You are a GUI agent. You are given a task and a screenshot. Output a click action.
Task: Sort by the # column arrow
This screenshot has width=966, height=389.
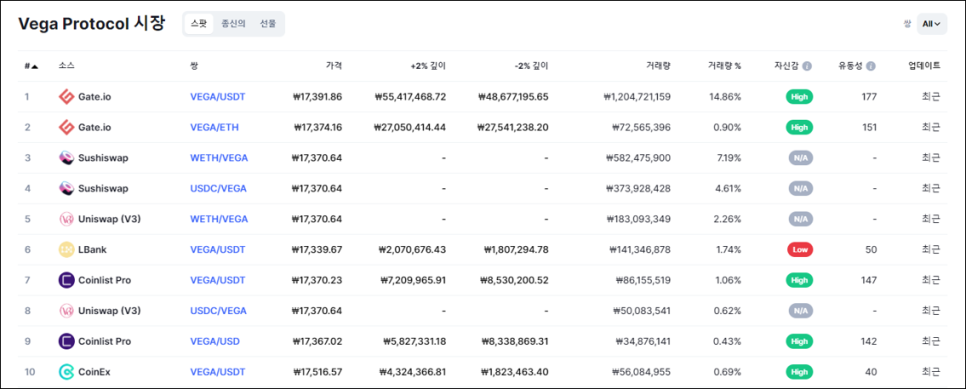point(34,66)
